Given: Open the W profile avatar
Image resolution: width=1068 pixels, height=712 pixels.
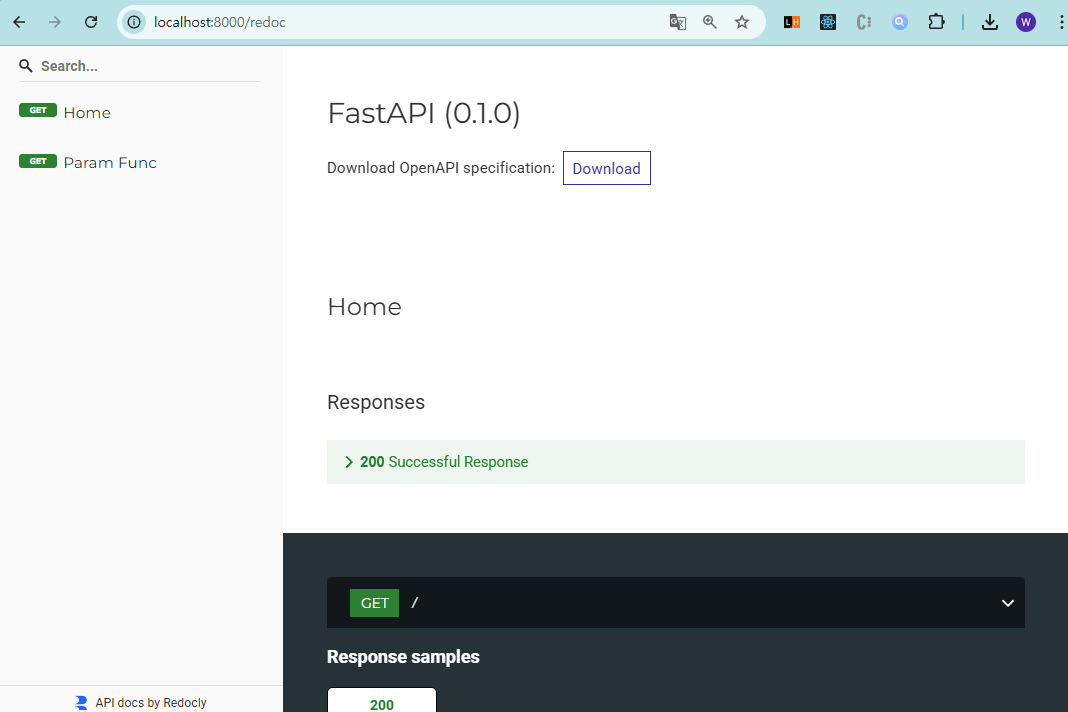Looking at the screenshot, I should click(1026, 22).
